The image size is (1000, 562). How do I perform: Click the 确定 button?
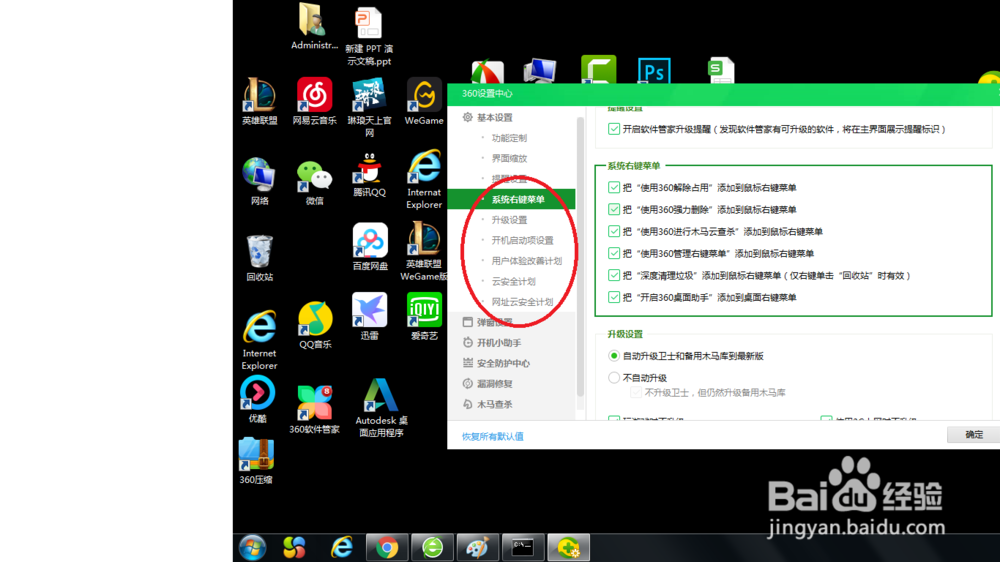coord(973,434)
